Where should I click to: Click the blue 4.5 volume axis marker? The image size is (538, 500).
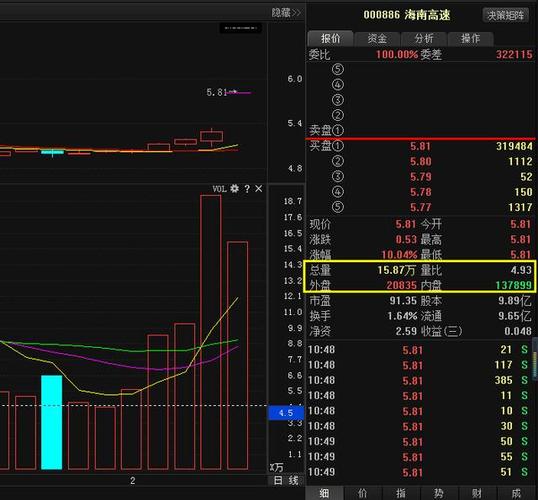pos(286,412)
